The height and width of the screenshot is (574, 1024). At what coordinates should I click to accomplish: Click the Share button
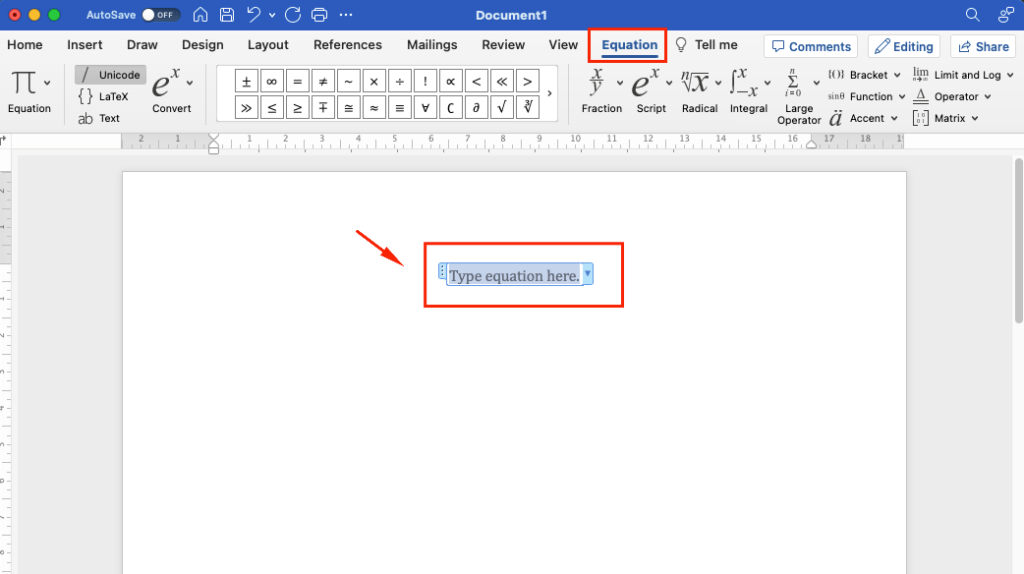click(x=982, y=46)
